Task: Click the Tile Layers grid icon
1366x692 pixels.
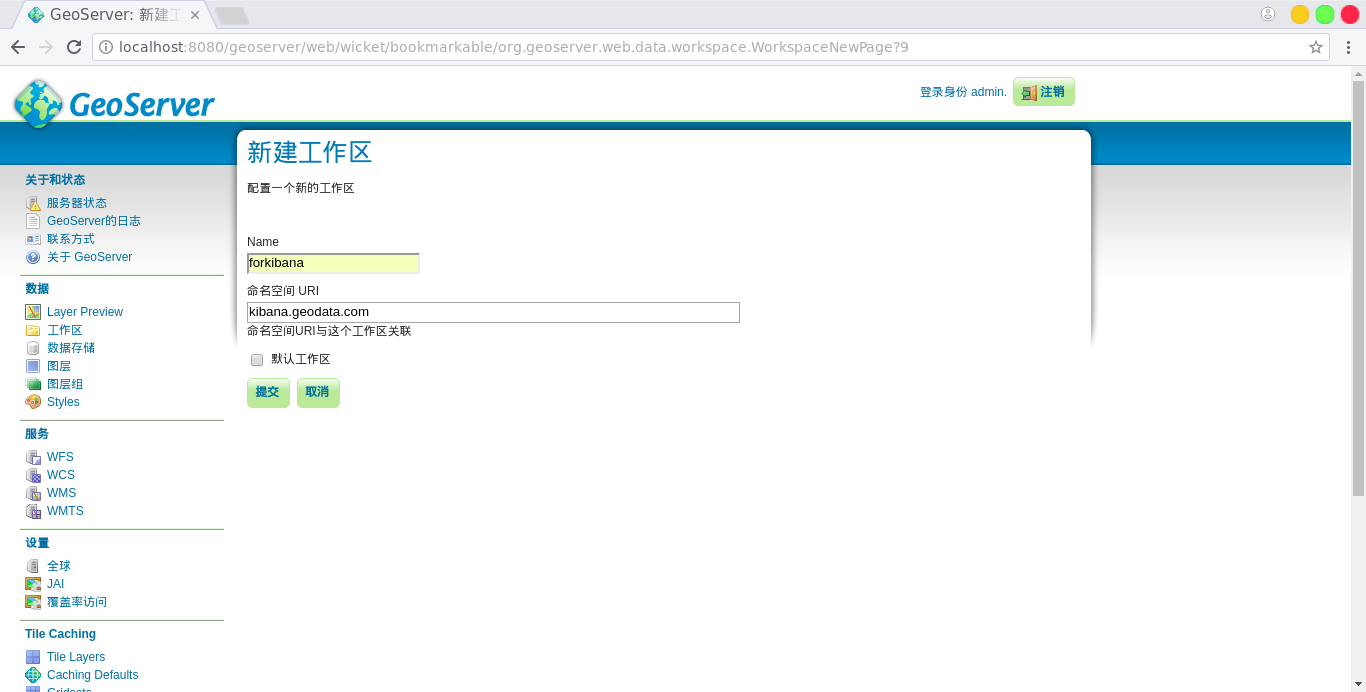Action: point(33,657)
